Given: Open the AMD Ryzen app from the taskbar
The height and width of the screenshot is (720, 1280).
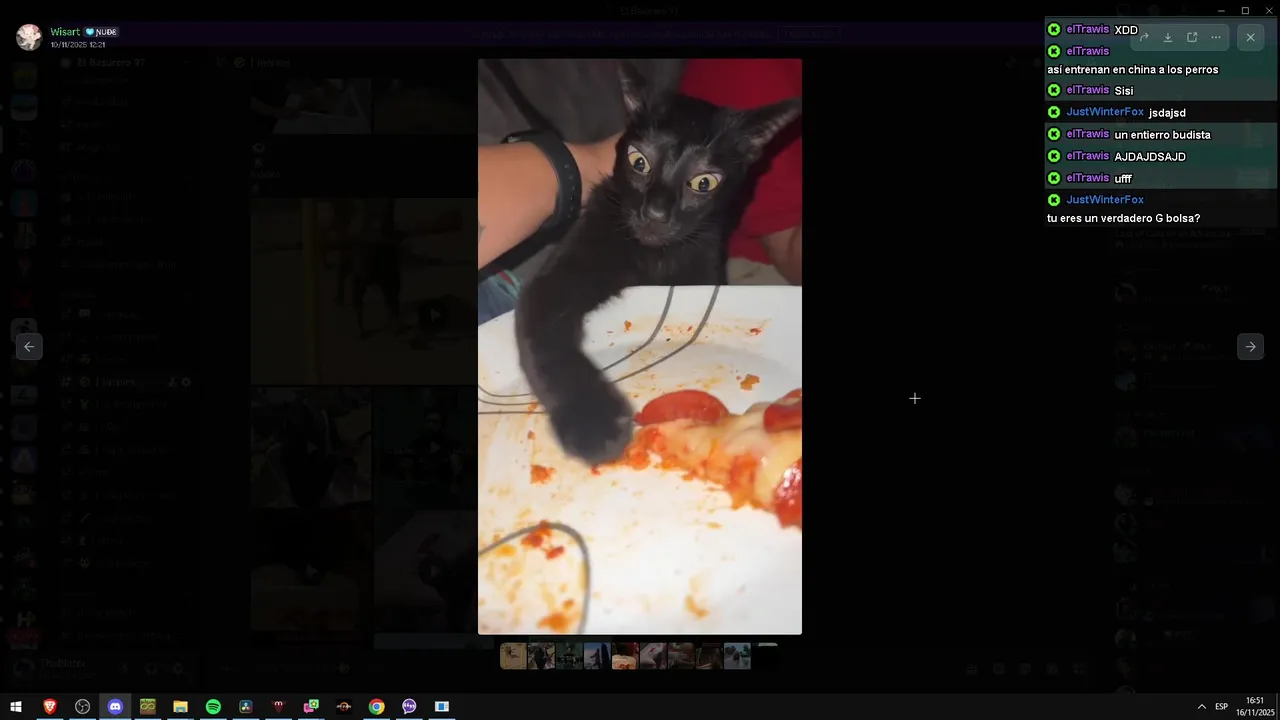Looking at the screenshot, I should 344,707.
